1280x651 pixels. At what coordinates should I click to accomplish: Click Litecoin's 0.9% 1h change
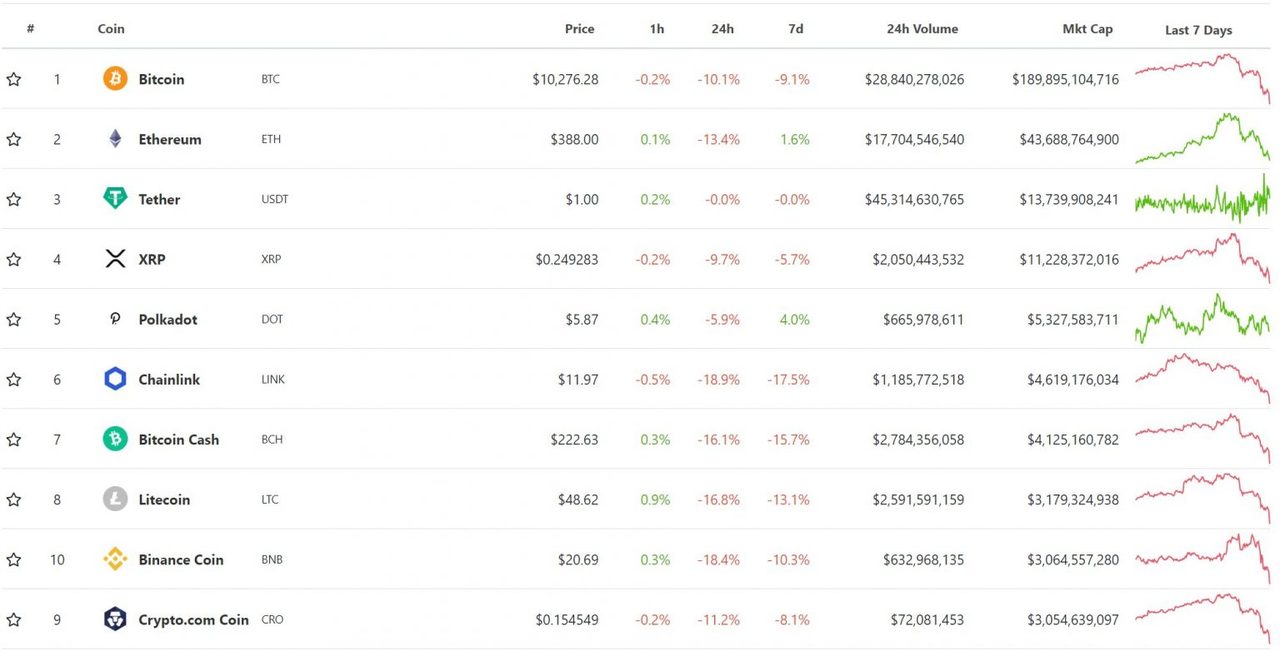pyautogui.click(x=655, y=499)
